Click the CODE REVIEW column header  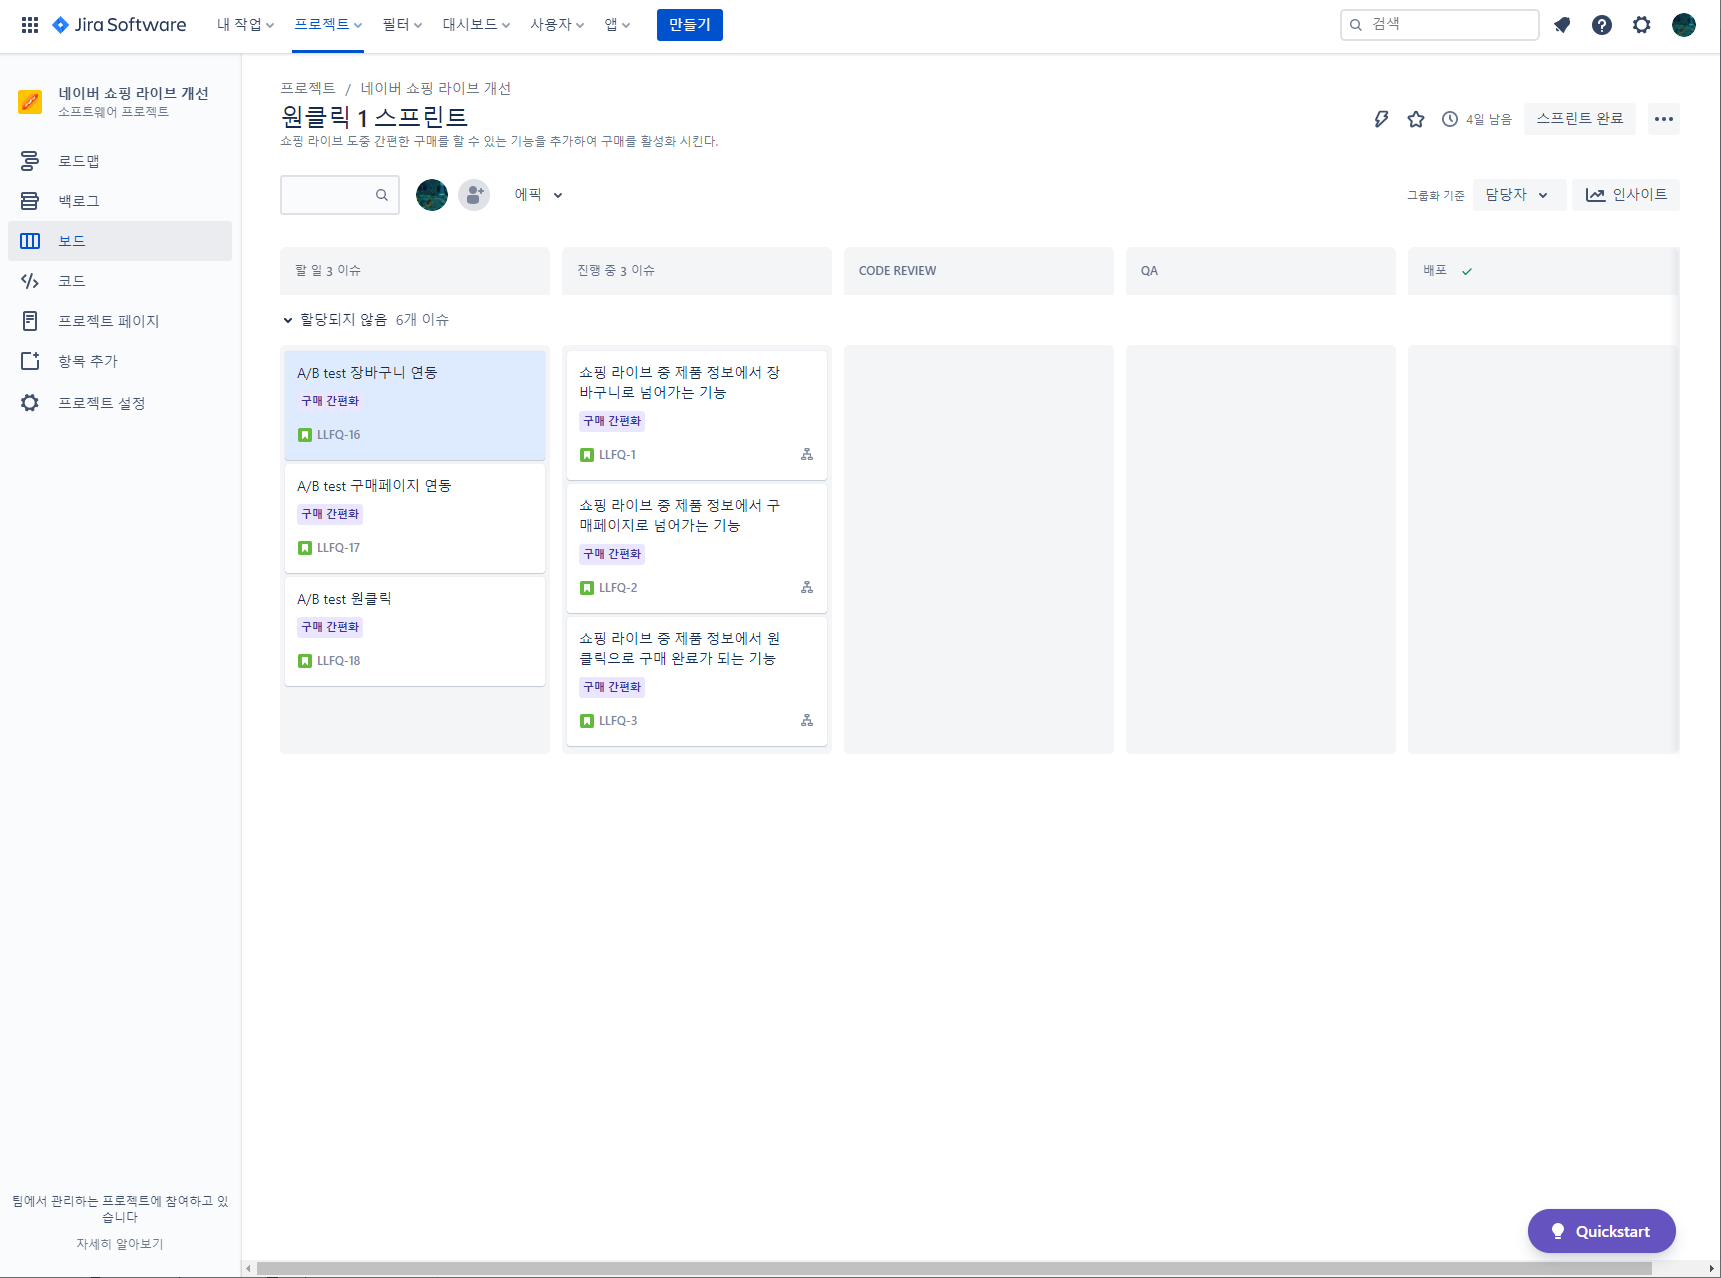(978, 271)
